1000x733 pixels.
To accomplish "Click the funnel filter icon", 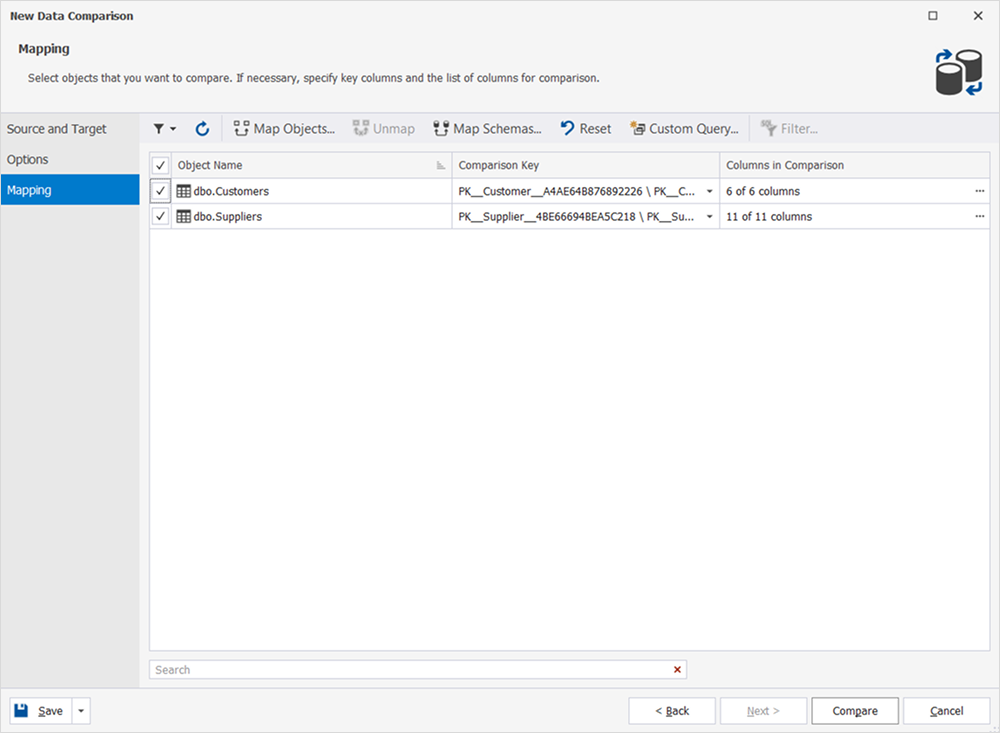I will point(160,128).
